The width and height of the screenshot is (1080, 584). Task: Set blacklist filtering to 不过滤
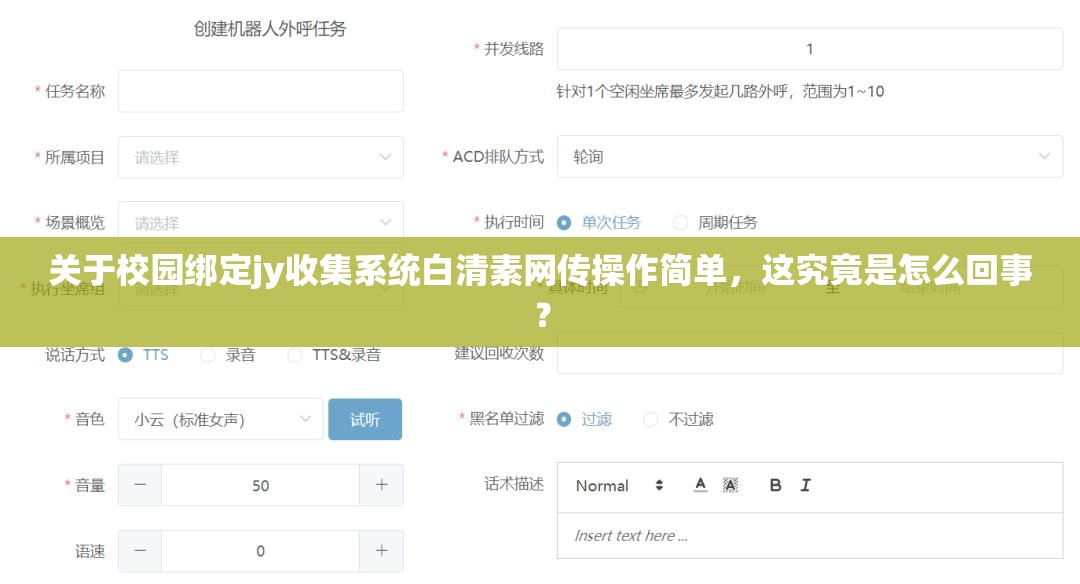[651, 420]
